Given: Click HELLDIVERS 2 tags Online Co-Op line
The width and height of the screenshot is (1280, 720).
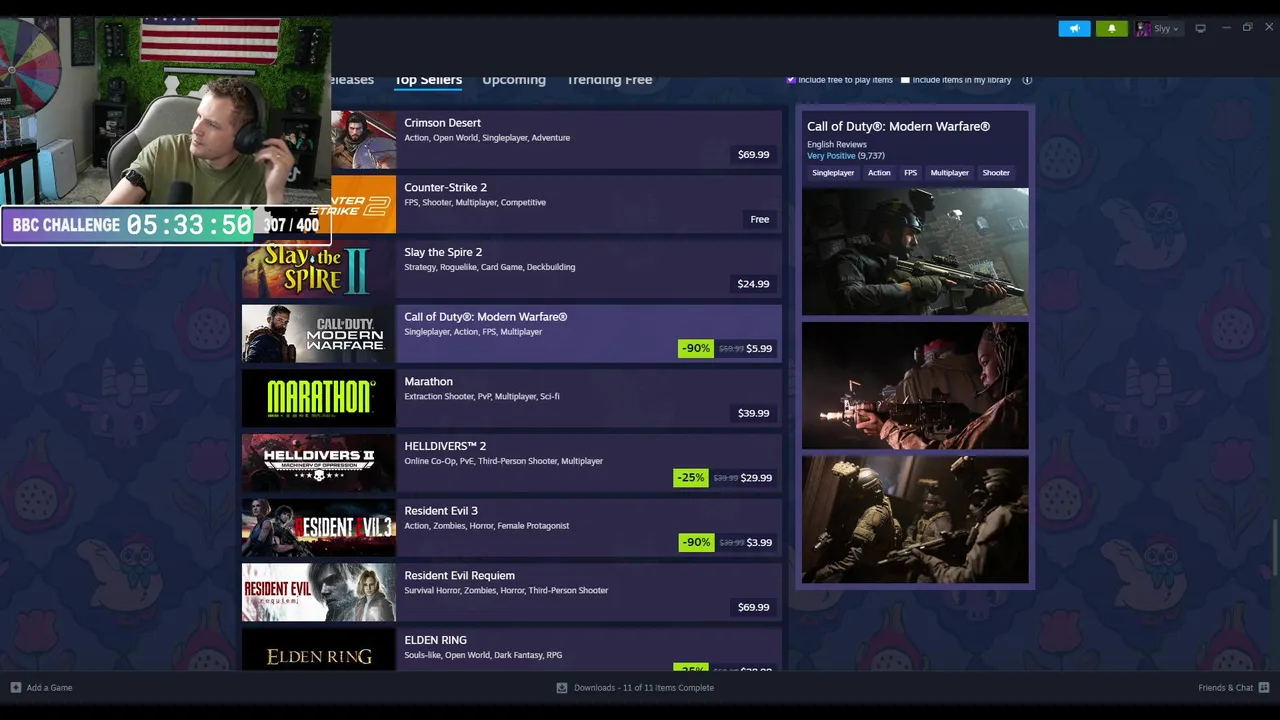Looking at the screenshot, I should coord(503,462).
